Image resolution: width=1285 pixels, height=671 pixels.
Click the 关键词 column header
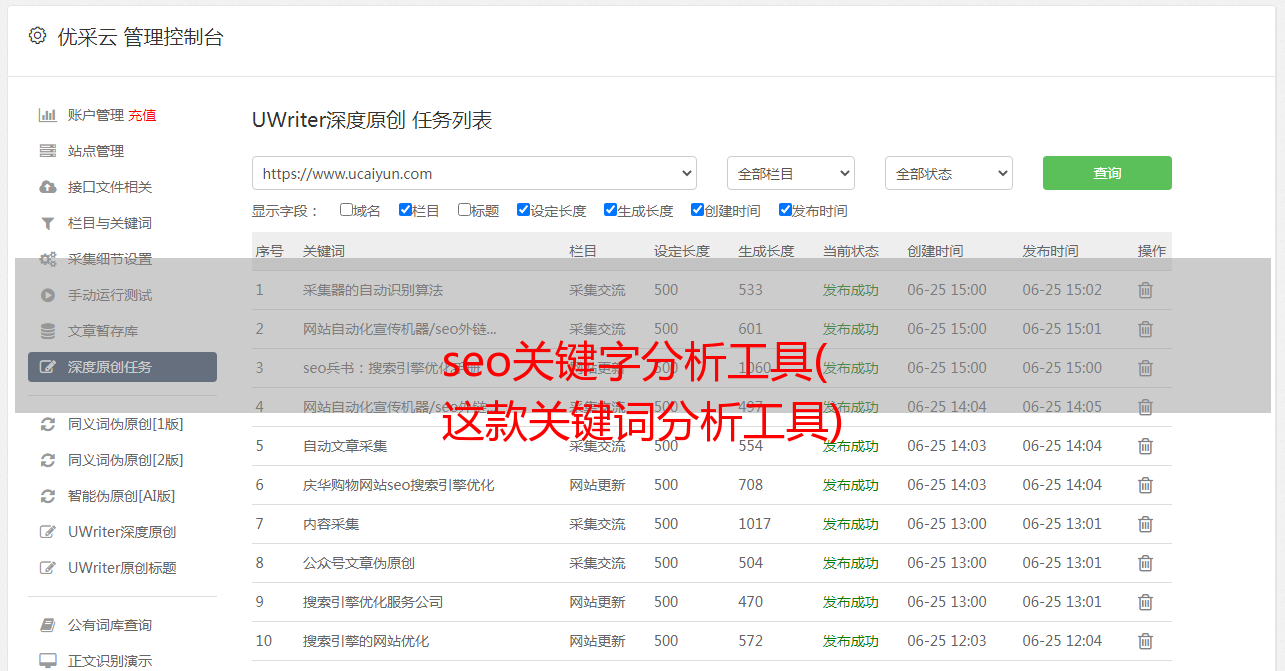(x=324, y=251)
